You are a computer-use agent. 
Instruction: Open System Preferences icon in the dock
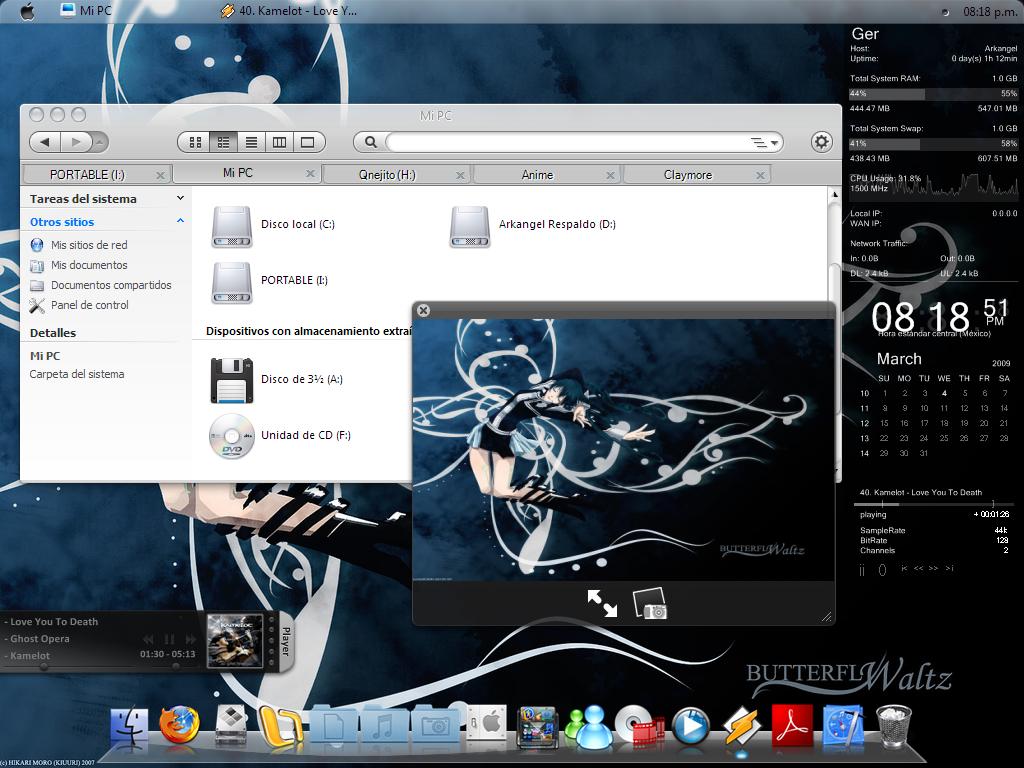(487, 724)
